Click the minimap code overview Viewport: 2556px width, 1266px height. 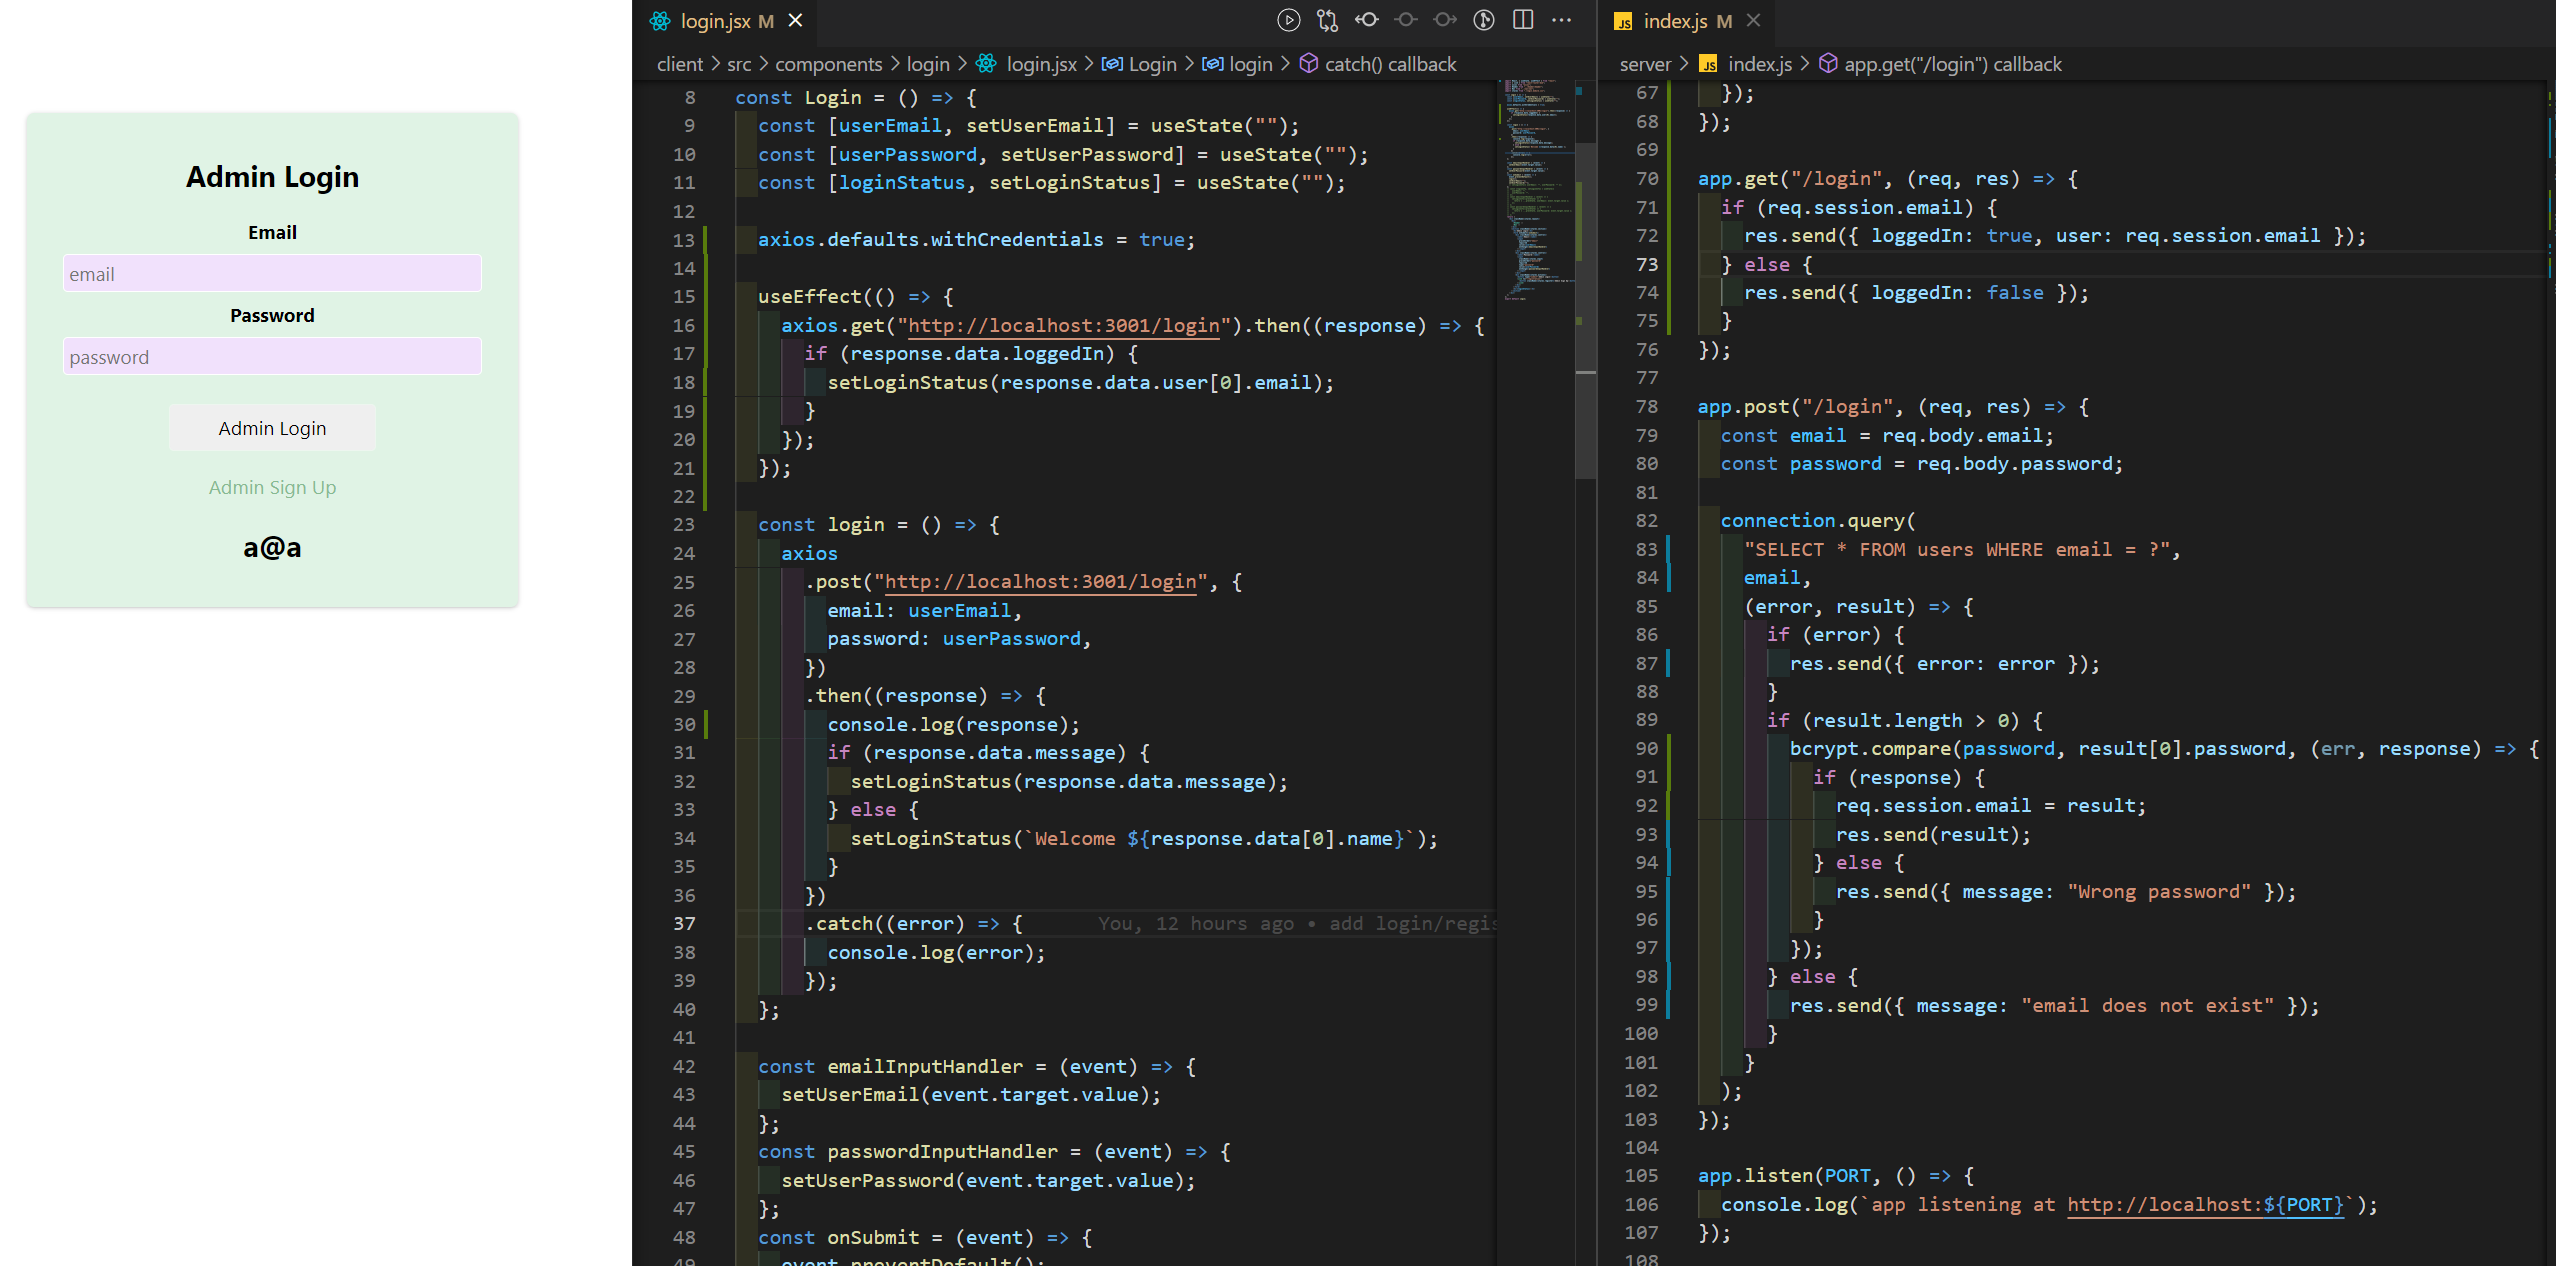[x=1535, y=190]
